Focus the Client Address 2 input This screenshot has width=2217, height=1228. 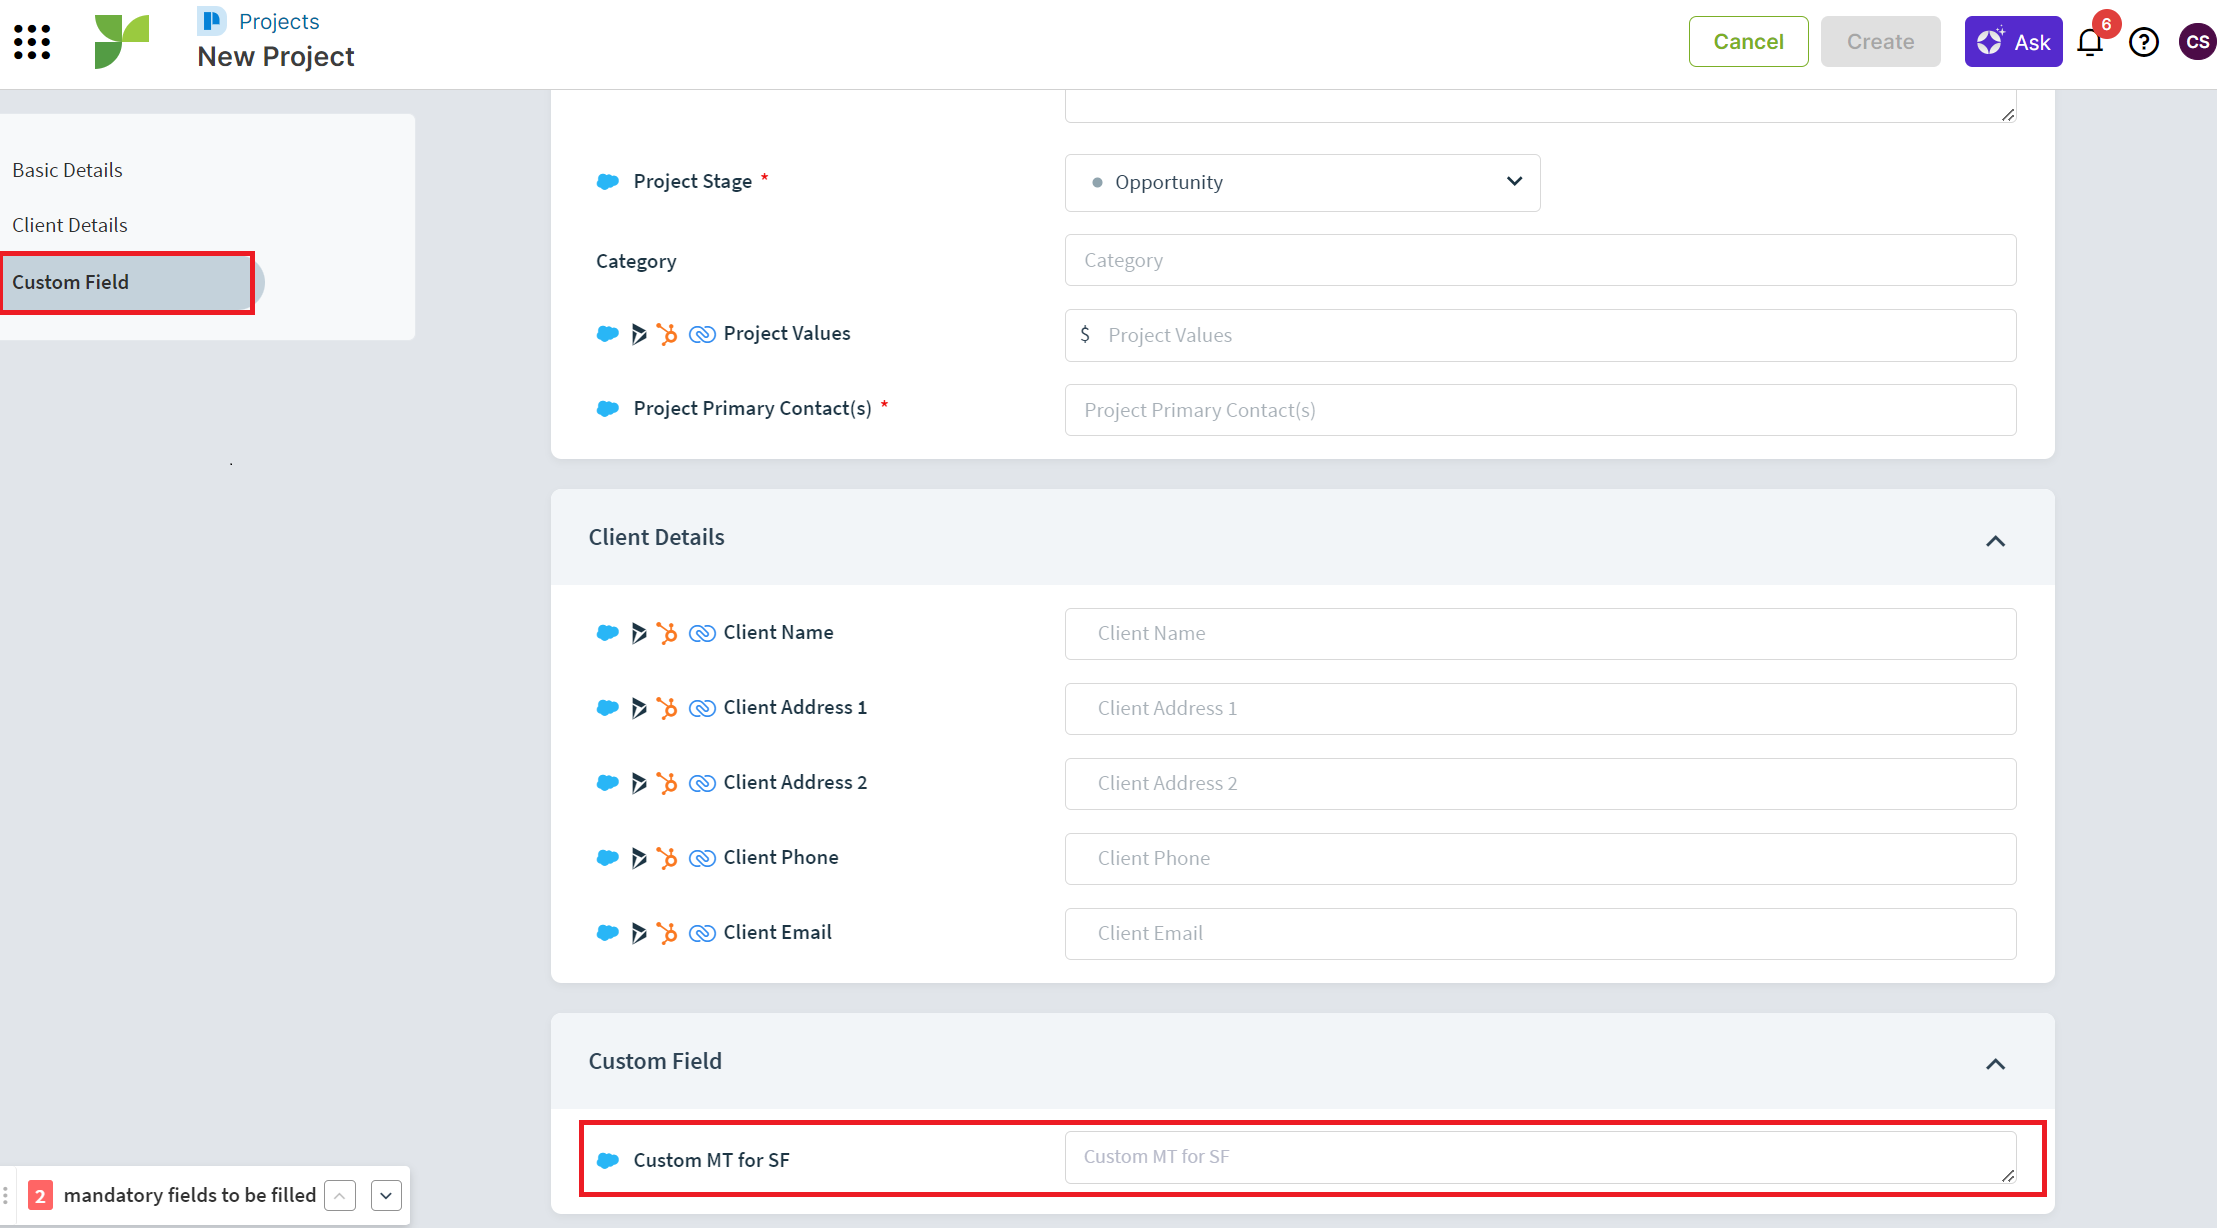click(1540, 784)
